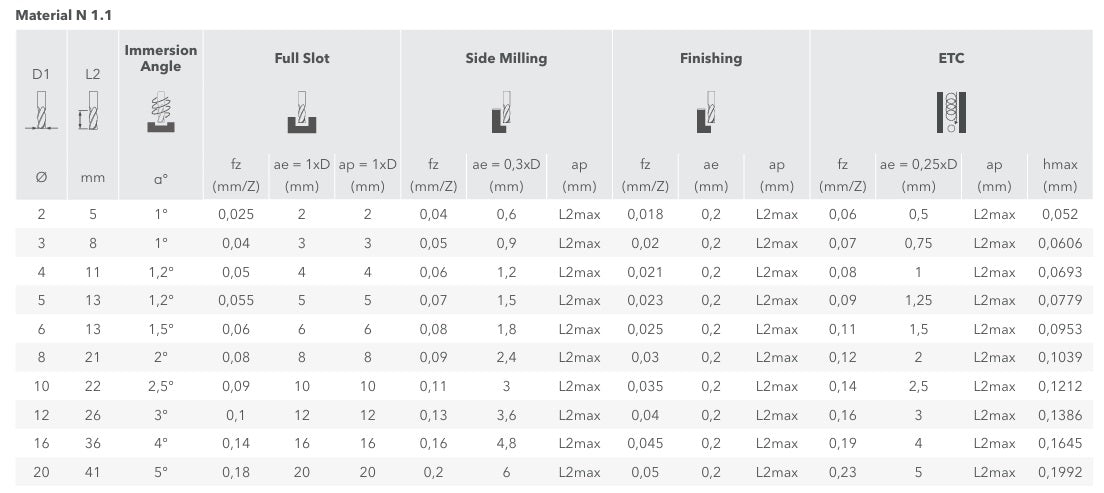Click the Full Slot column header
Image resolution: width=1104 pixels, height=493 pixels.
click(301, 58)
